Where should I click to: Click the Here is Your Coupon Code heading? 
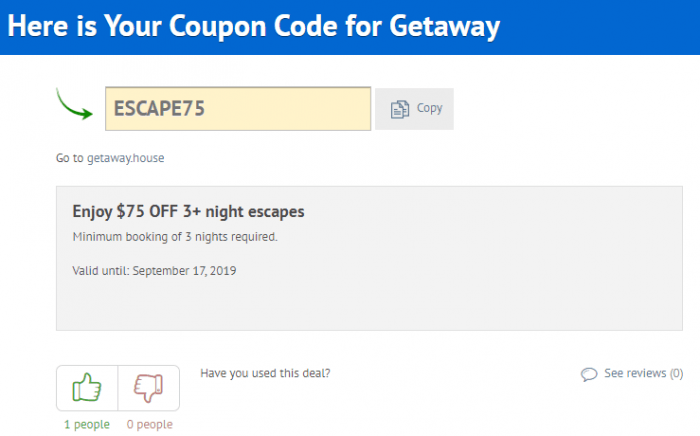pyautogui.click(x=254, y=26)
